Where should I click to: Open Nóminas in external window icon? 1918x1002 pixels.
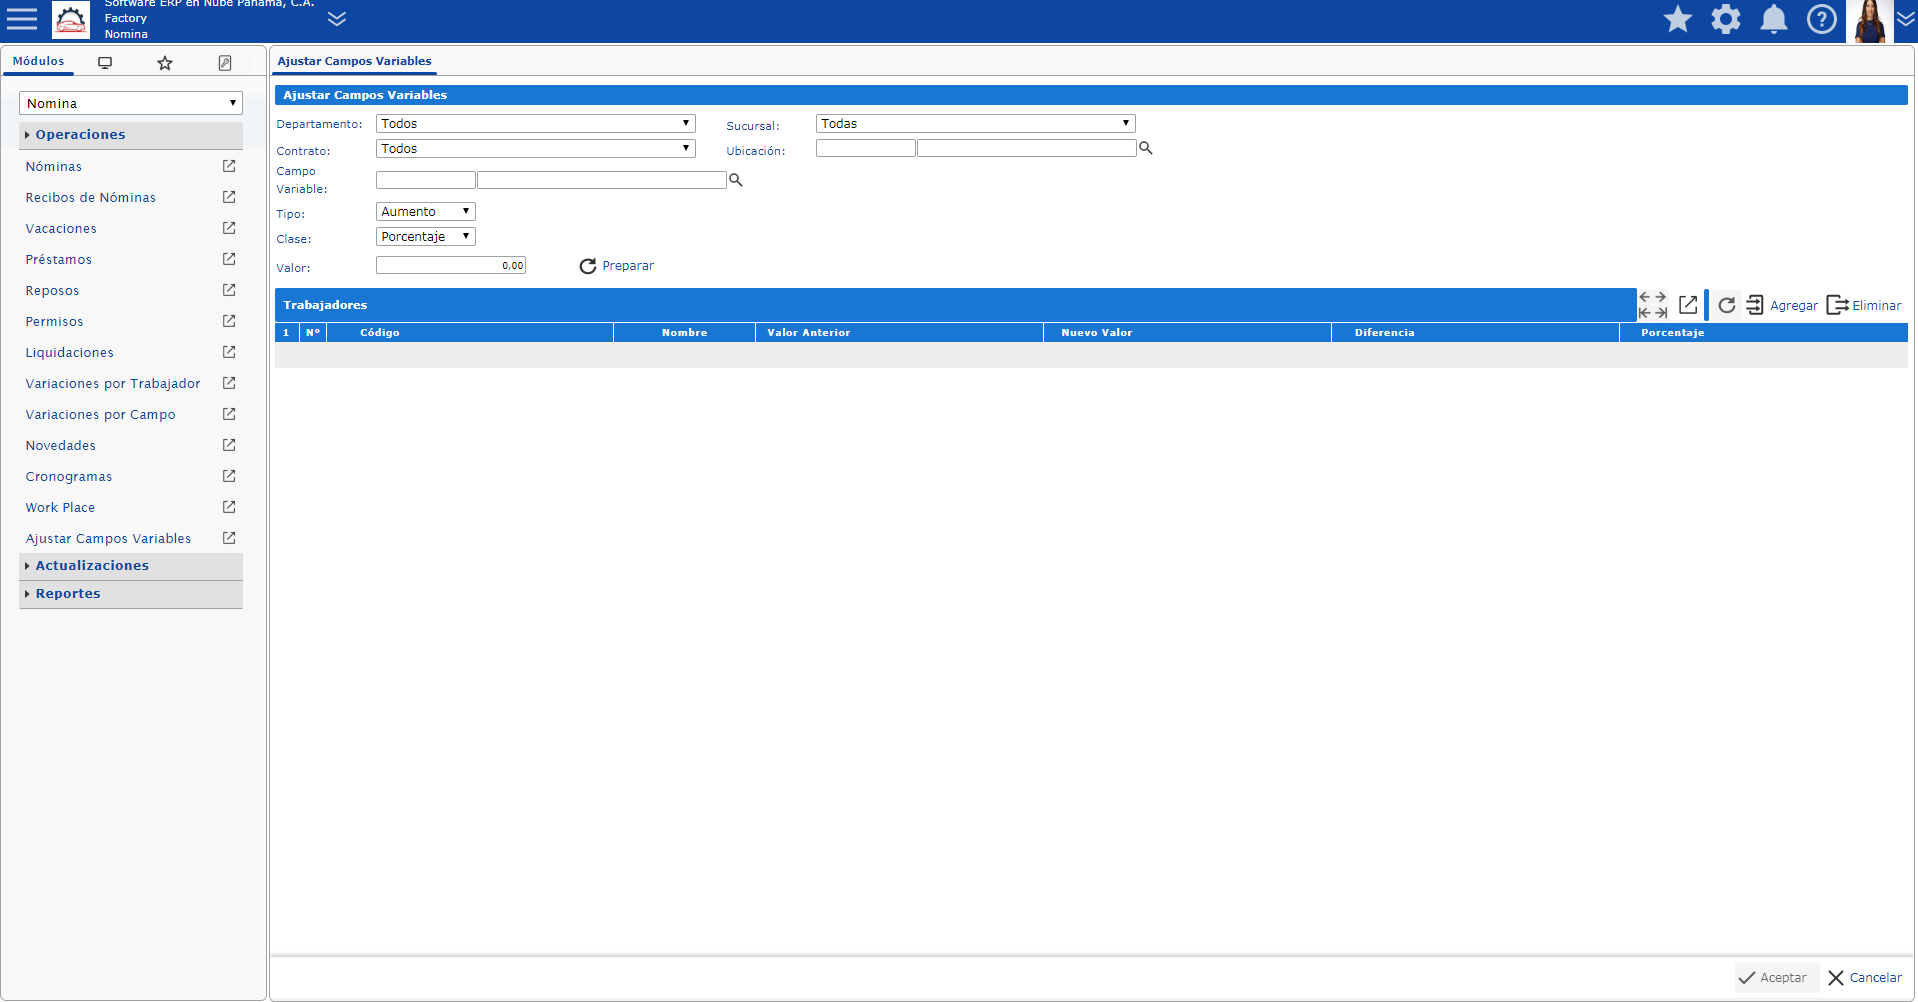click(x=229, y=166)
